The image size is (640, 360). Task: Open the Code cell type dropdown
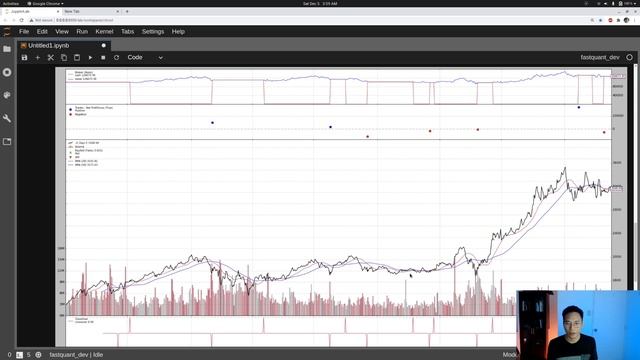pos(145,58)
